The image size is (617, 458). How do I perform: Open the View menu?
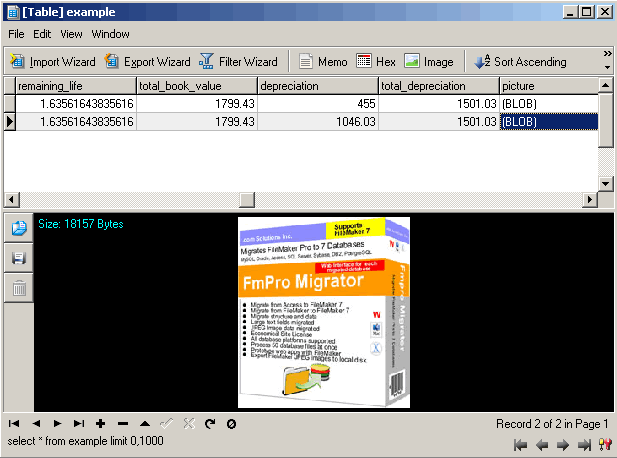point(71,34)
